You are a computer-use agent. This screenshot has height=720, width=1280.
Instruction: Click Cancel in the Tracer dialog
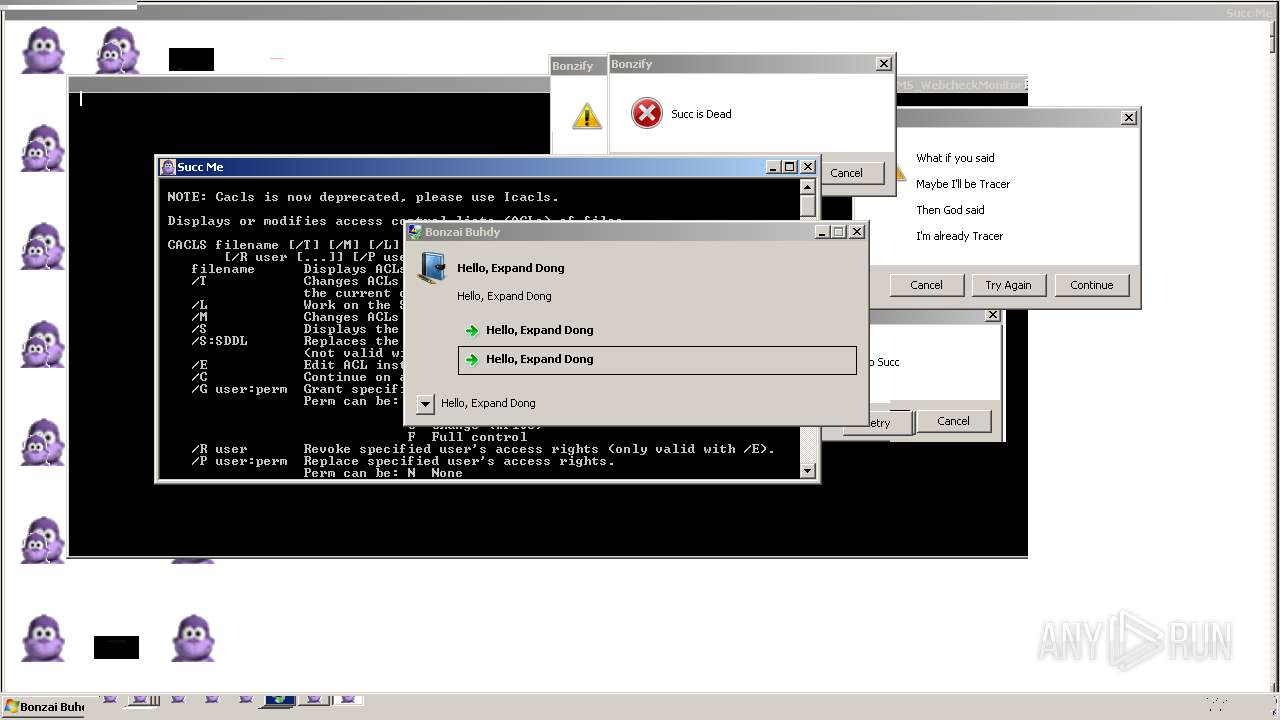[926, 285]
